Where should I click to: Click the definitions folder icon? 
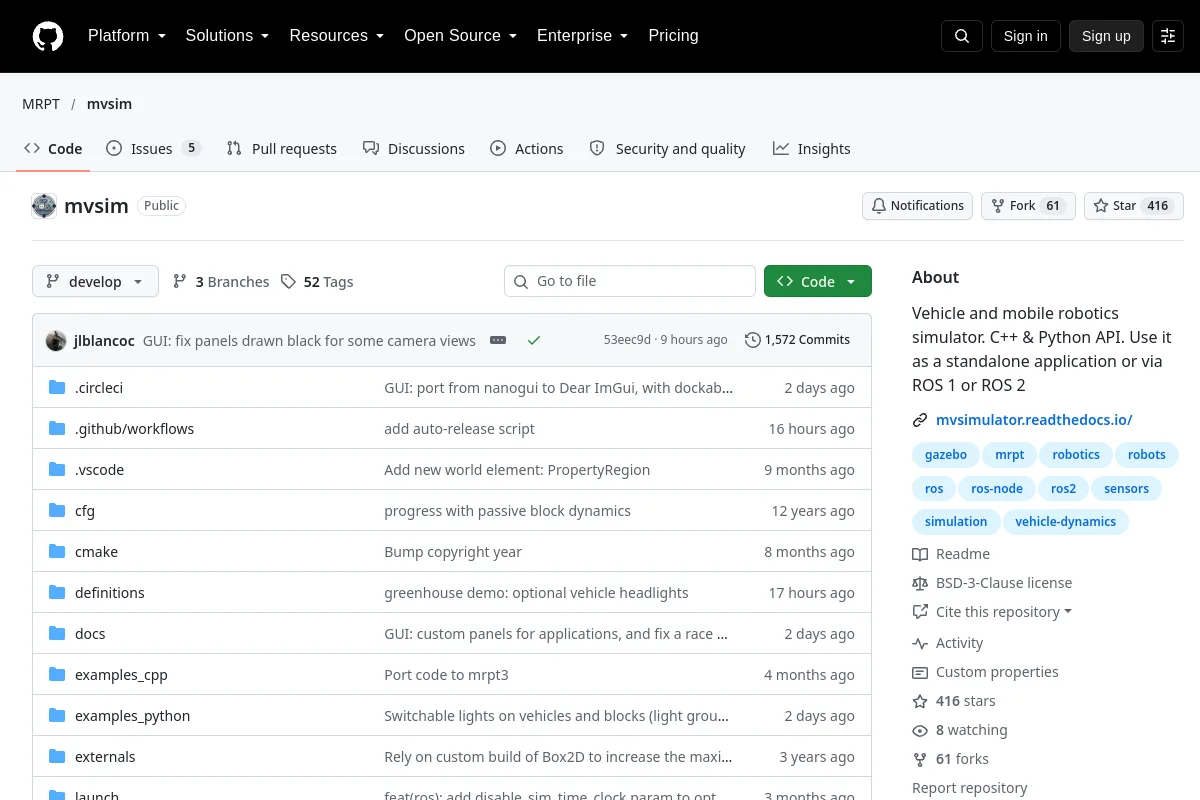[57, 593]
